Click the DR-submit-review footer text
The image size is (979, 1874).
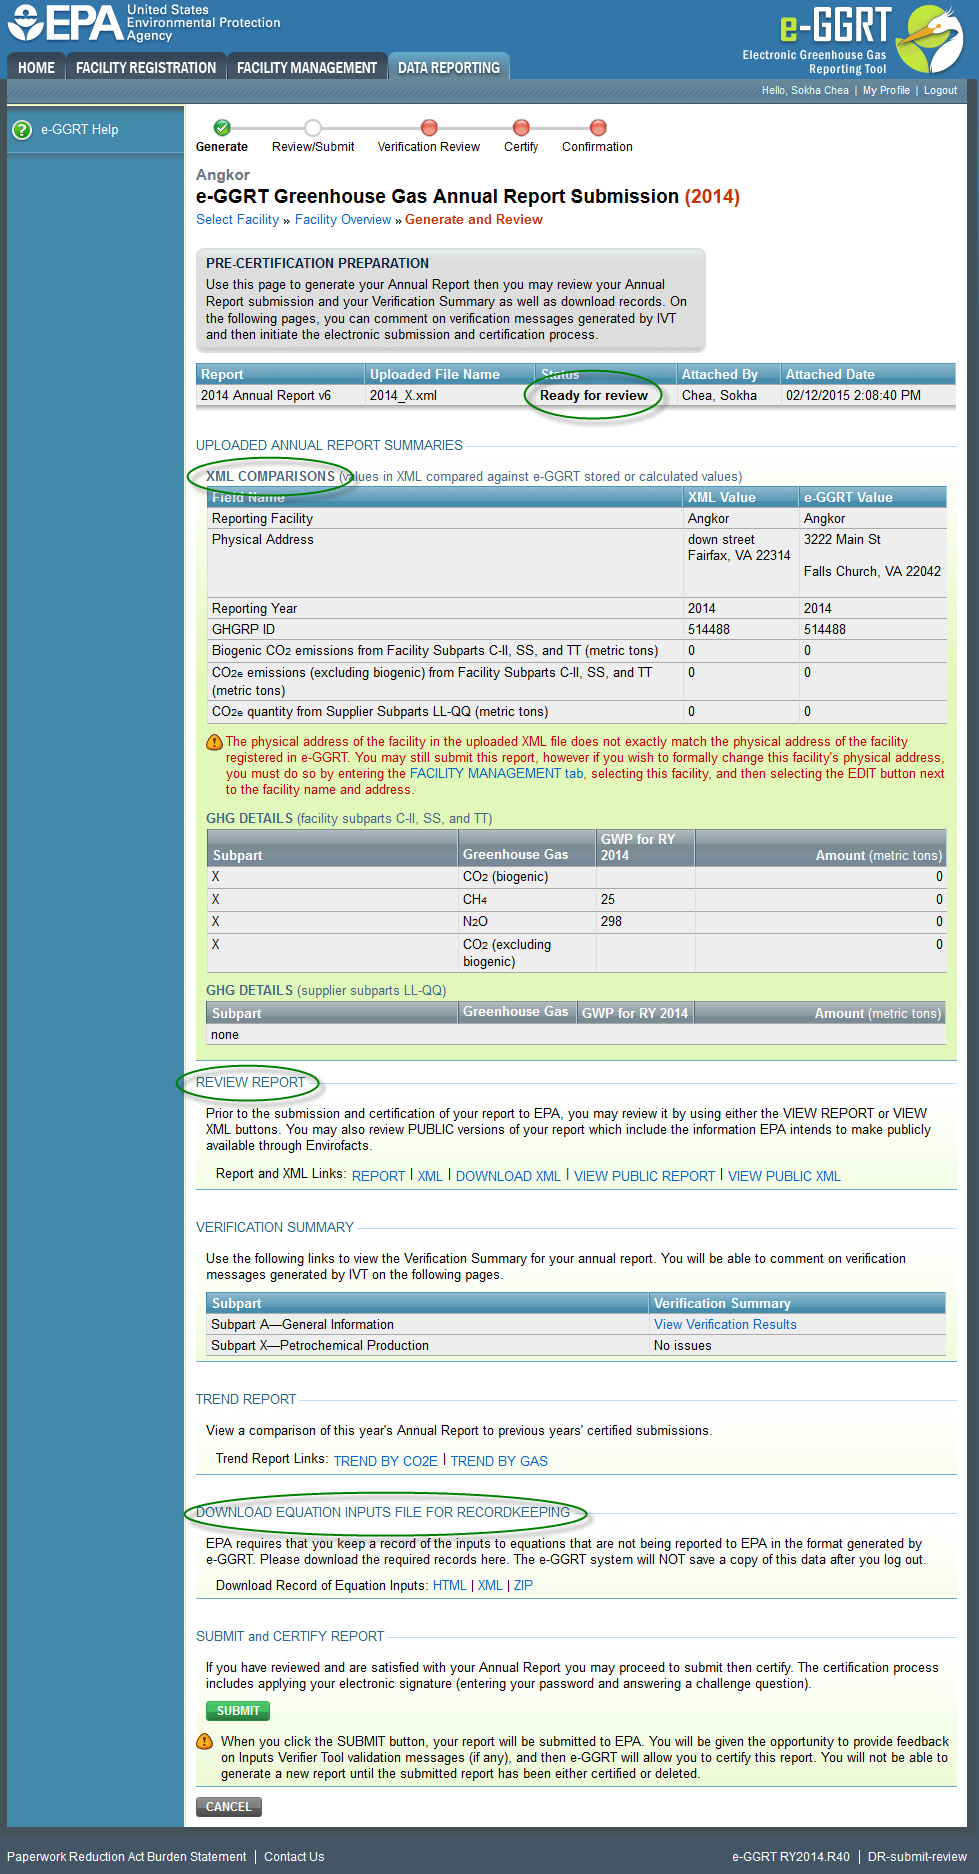pos(917,1857)
